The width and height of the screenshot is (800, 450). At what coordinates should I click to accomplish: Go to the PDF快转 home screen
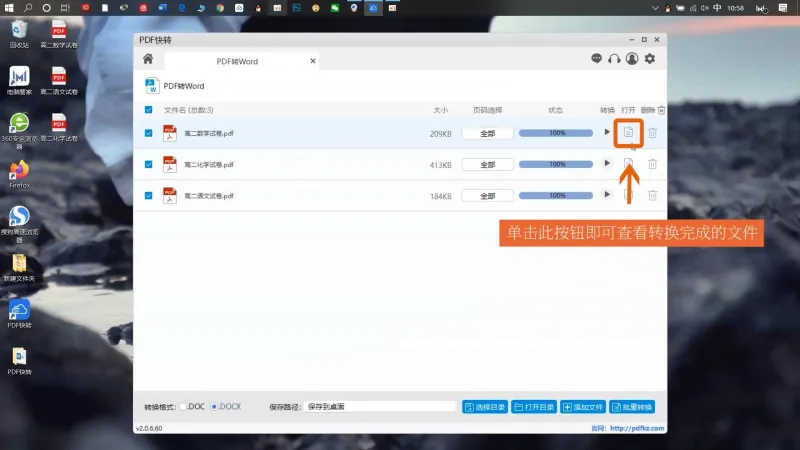coord(148,59)
